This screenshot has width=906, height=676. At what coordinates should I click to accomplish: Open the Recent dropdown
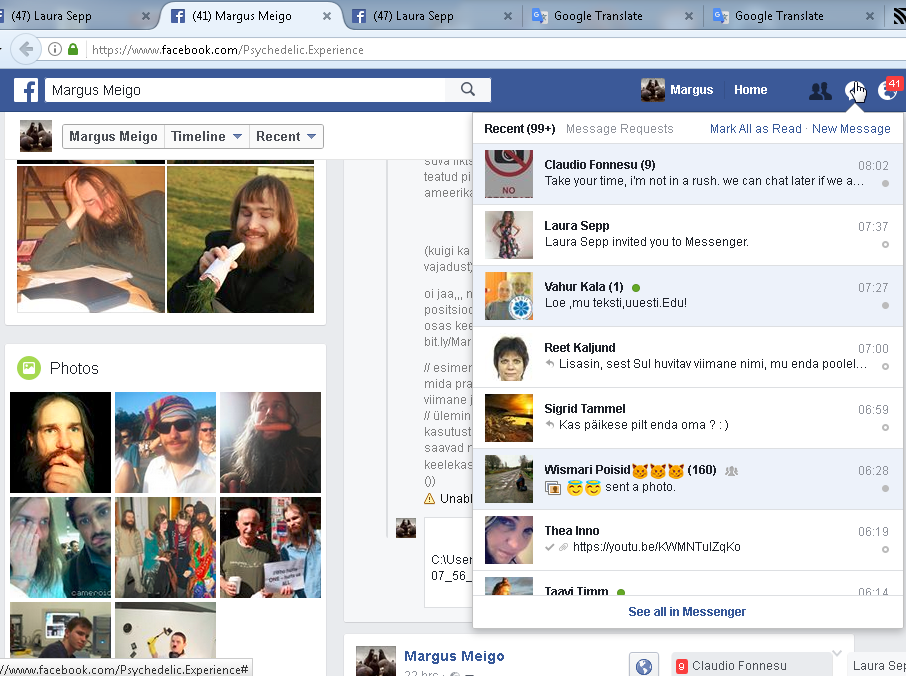pos(286,136)
